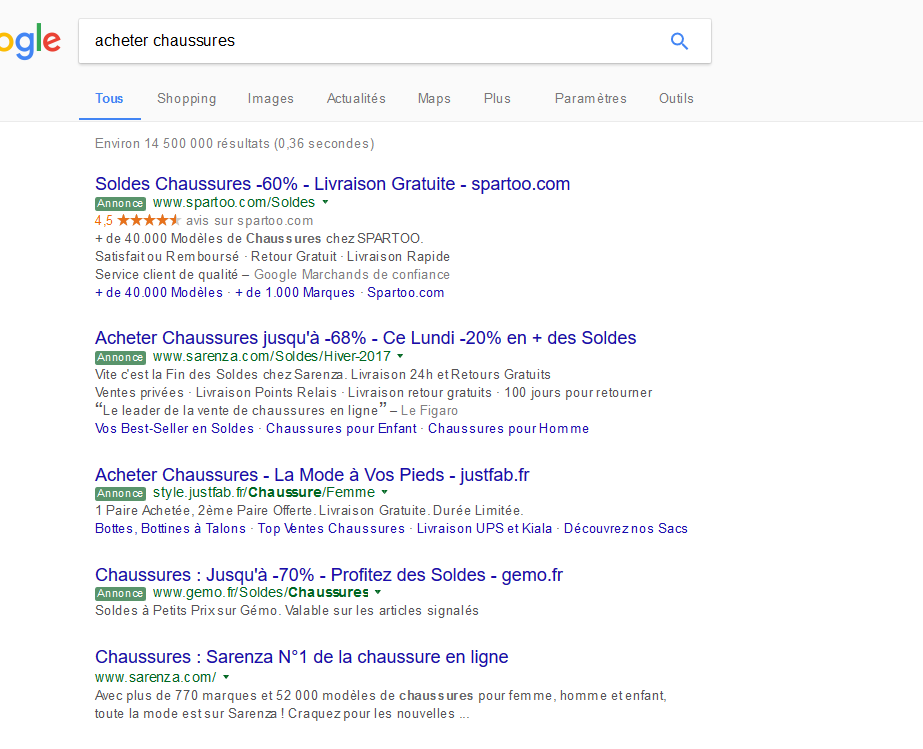Click 'Soldes à Petits Prix sur Gémo' text
The height and width of the screenshot is (749, 923).
pyautogui.click(x=186, y=611)
